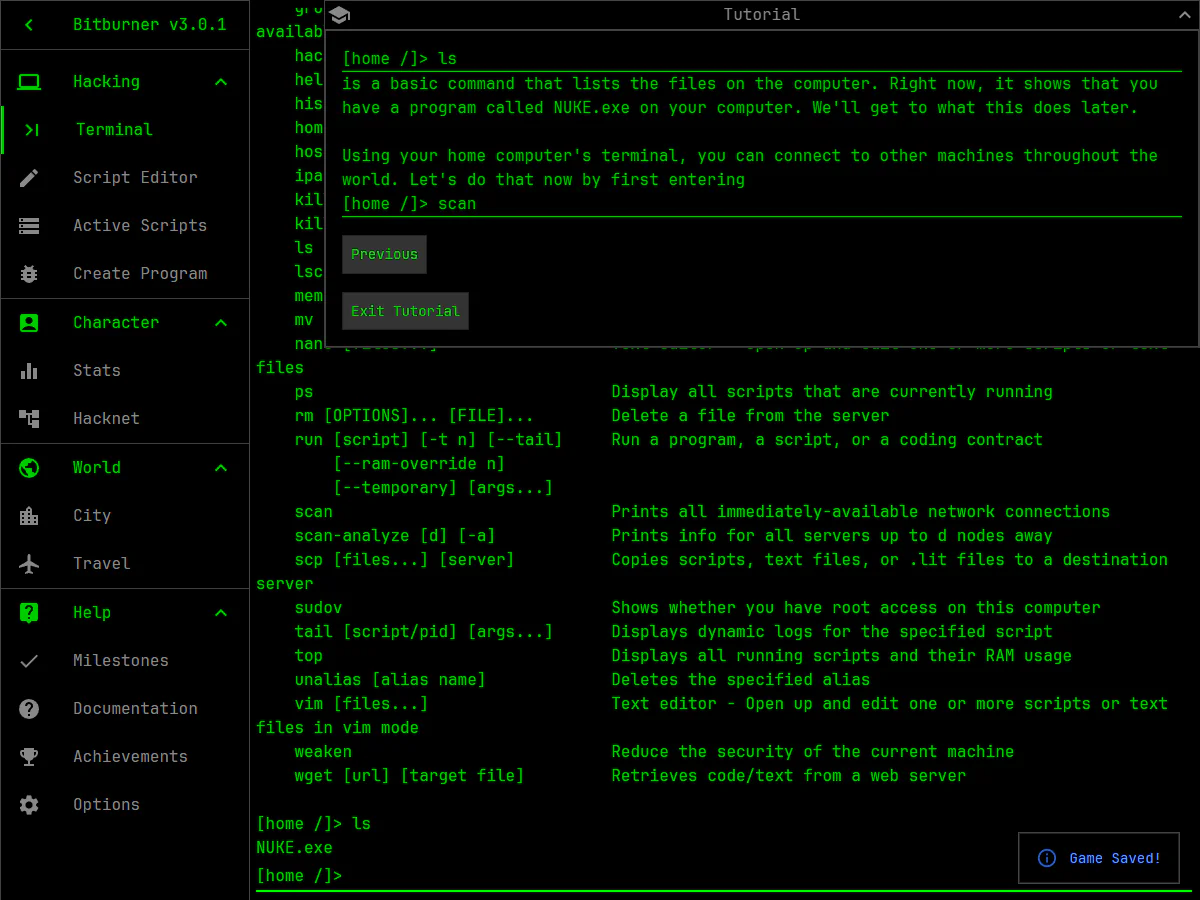Open the Terminal page
The image size is (1200, 900).
[x=125, y=130]
